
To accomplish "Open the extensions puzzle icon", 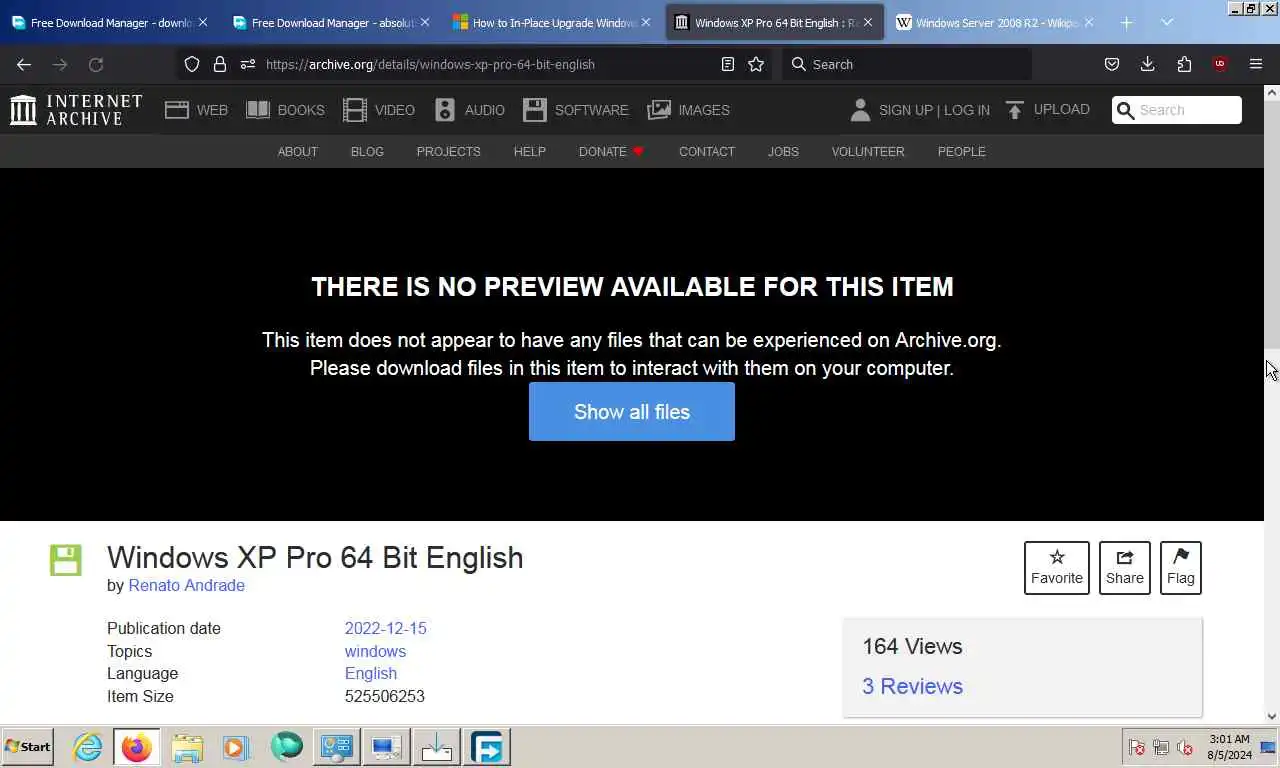I will tap(1184, 64).
